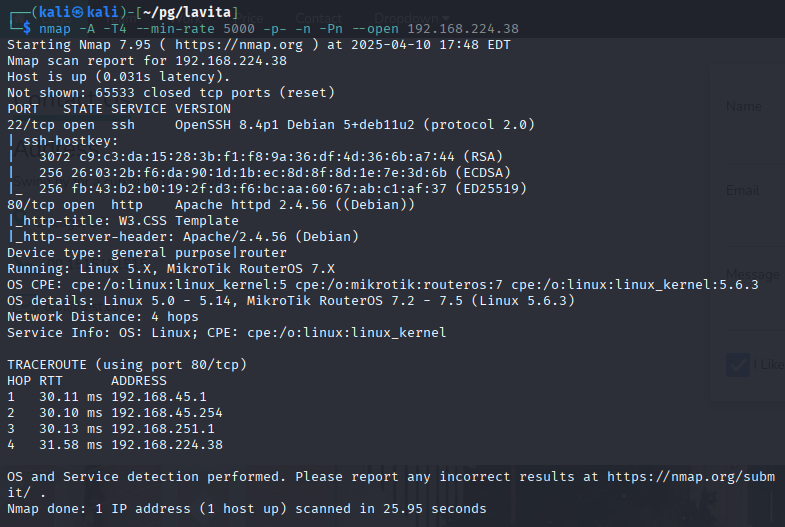The image size is (785, 527).
Task: Select the faint Contact nav item
Action: coord(318,19)
